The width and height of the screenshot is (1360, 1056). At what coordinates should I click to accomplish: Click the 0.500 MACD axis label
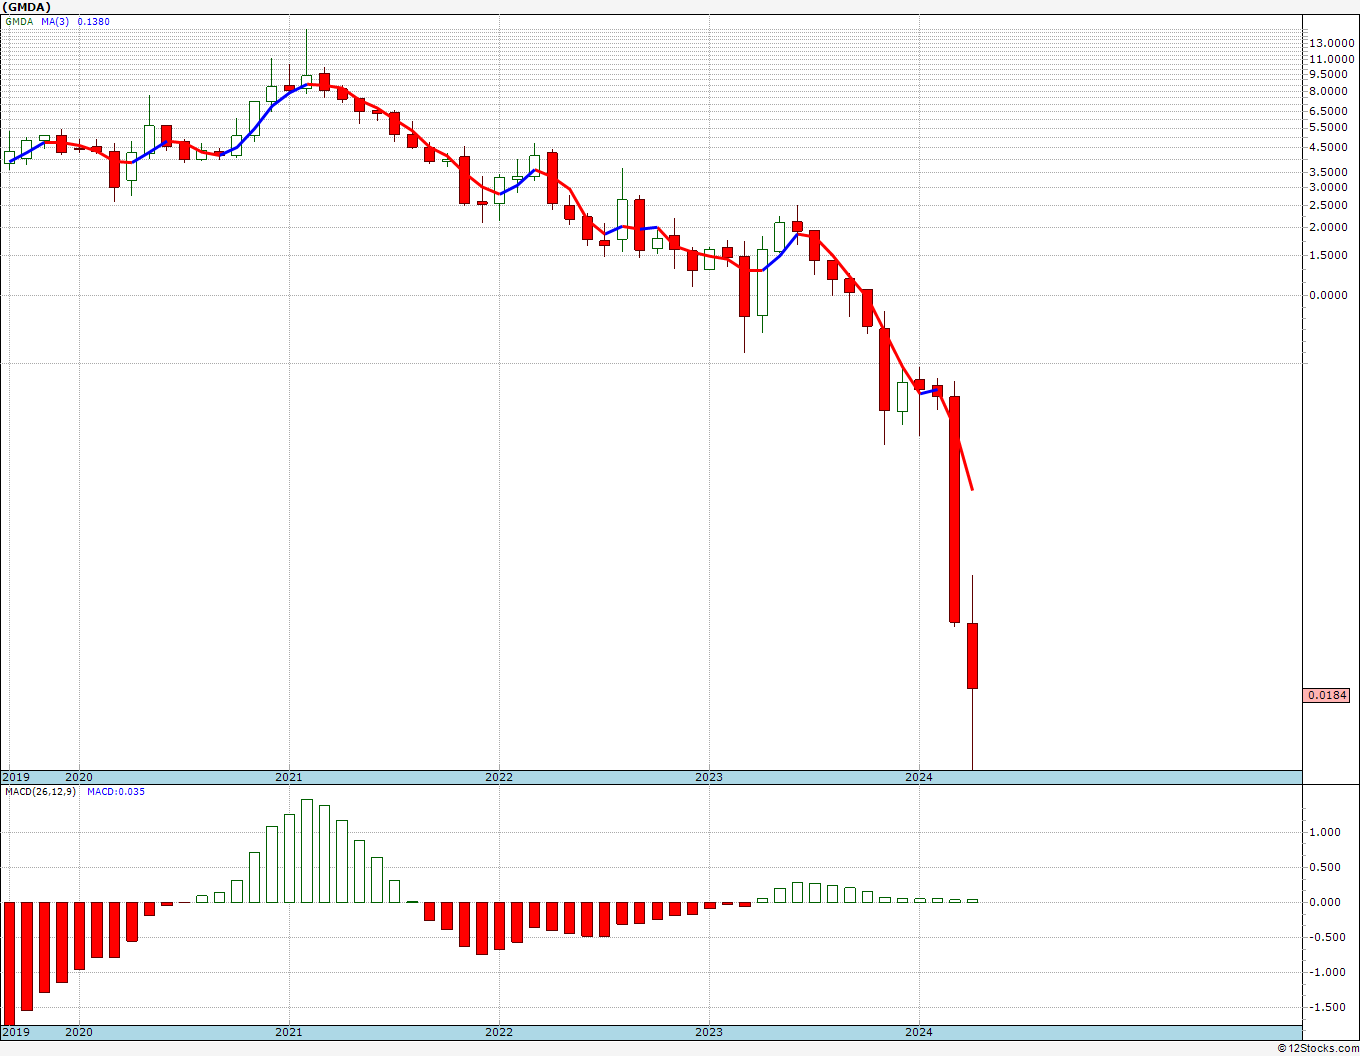(1325, 867)
